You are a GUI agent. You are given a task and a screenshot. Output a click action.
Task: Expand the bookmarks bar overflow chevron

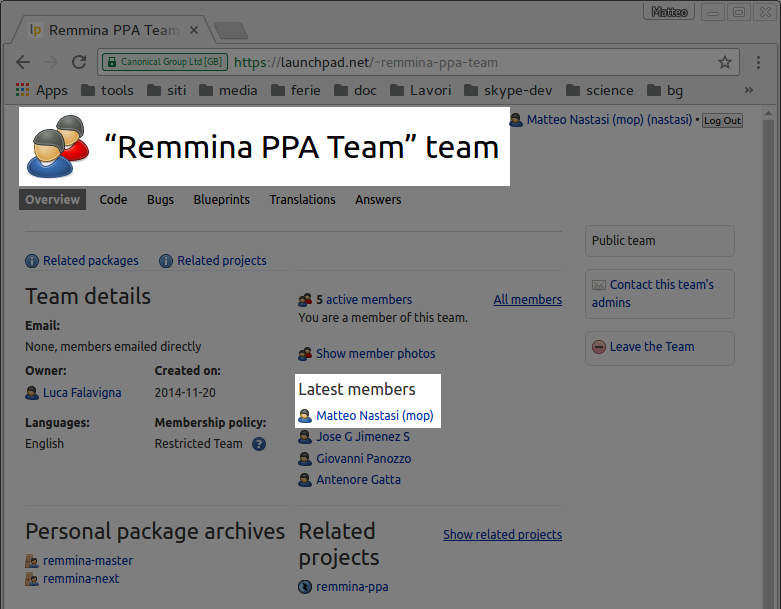tap(748, 90)
